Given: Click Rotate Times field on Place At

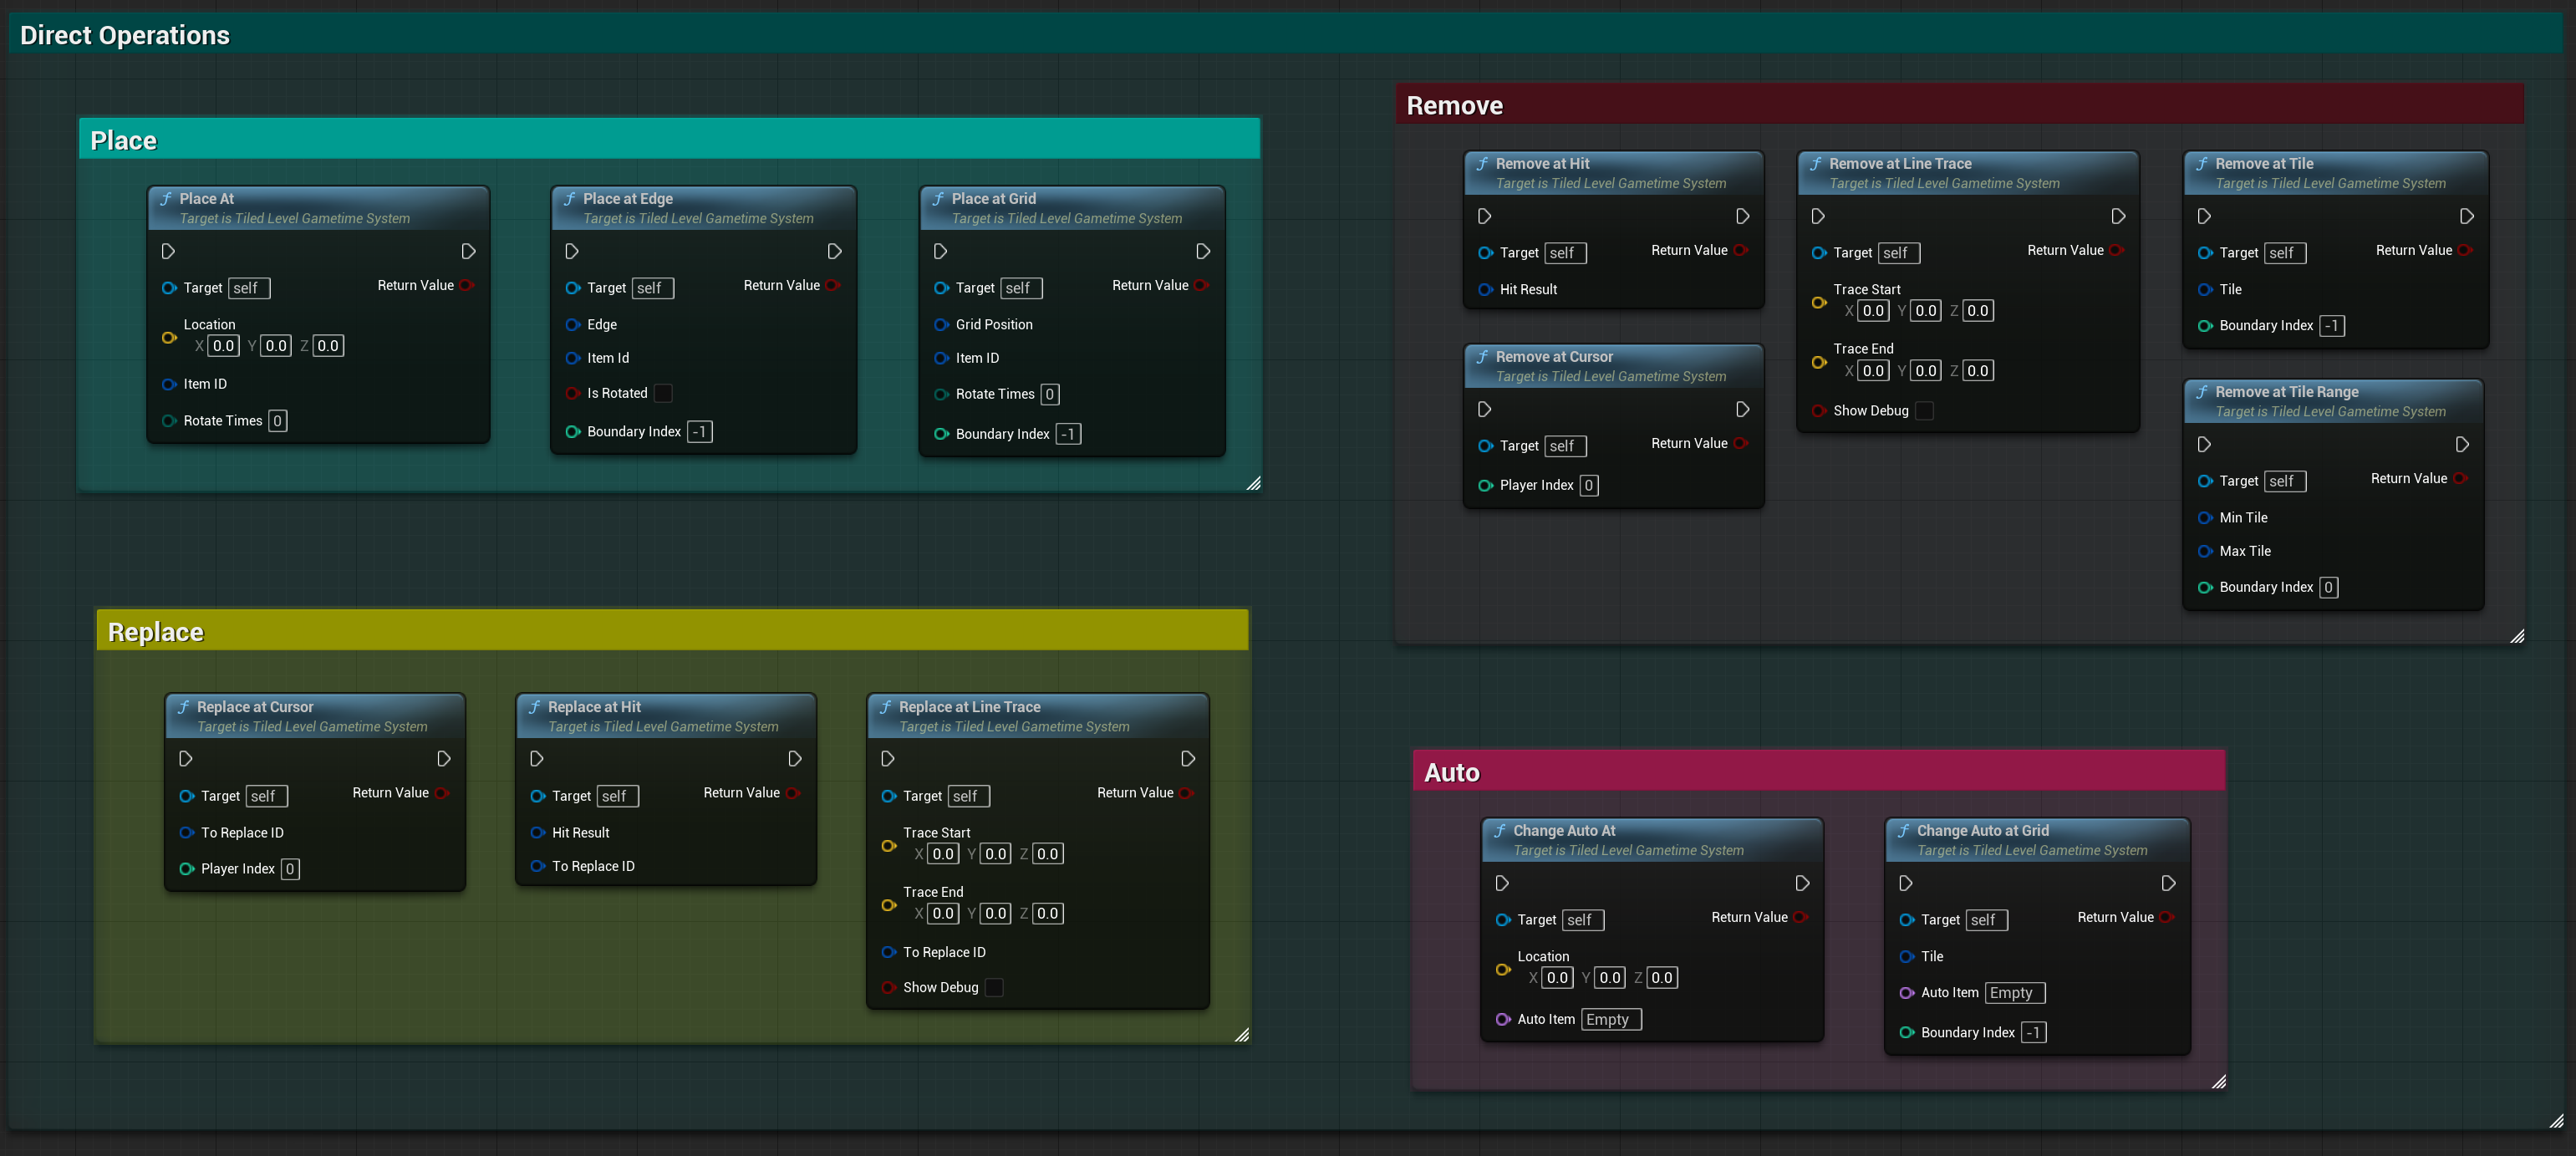Looking at the screenshot, I should point(277,420).
